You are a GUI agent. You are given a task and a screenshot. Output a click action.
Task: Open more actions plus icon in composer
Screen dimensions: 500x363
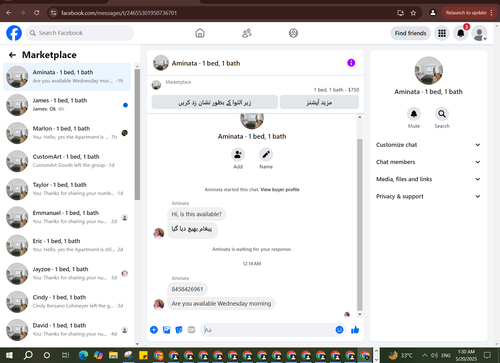pyautogui.click(x=154, y=330)
